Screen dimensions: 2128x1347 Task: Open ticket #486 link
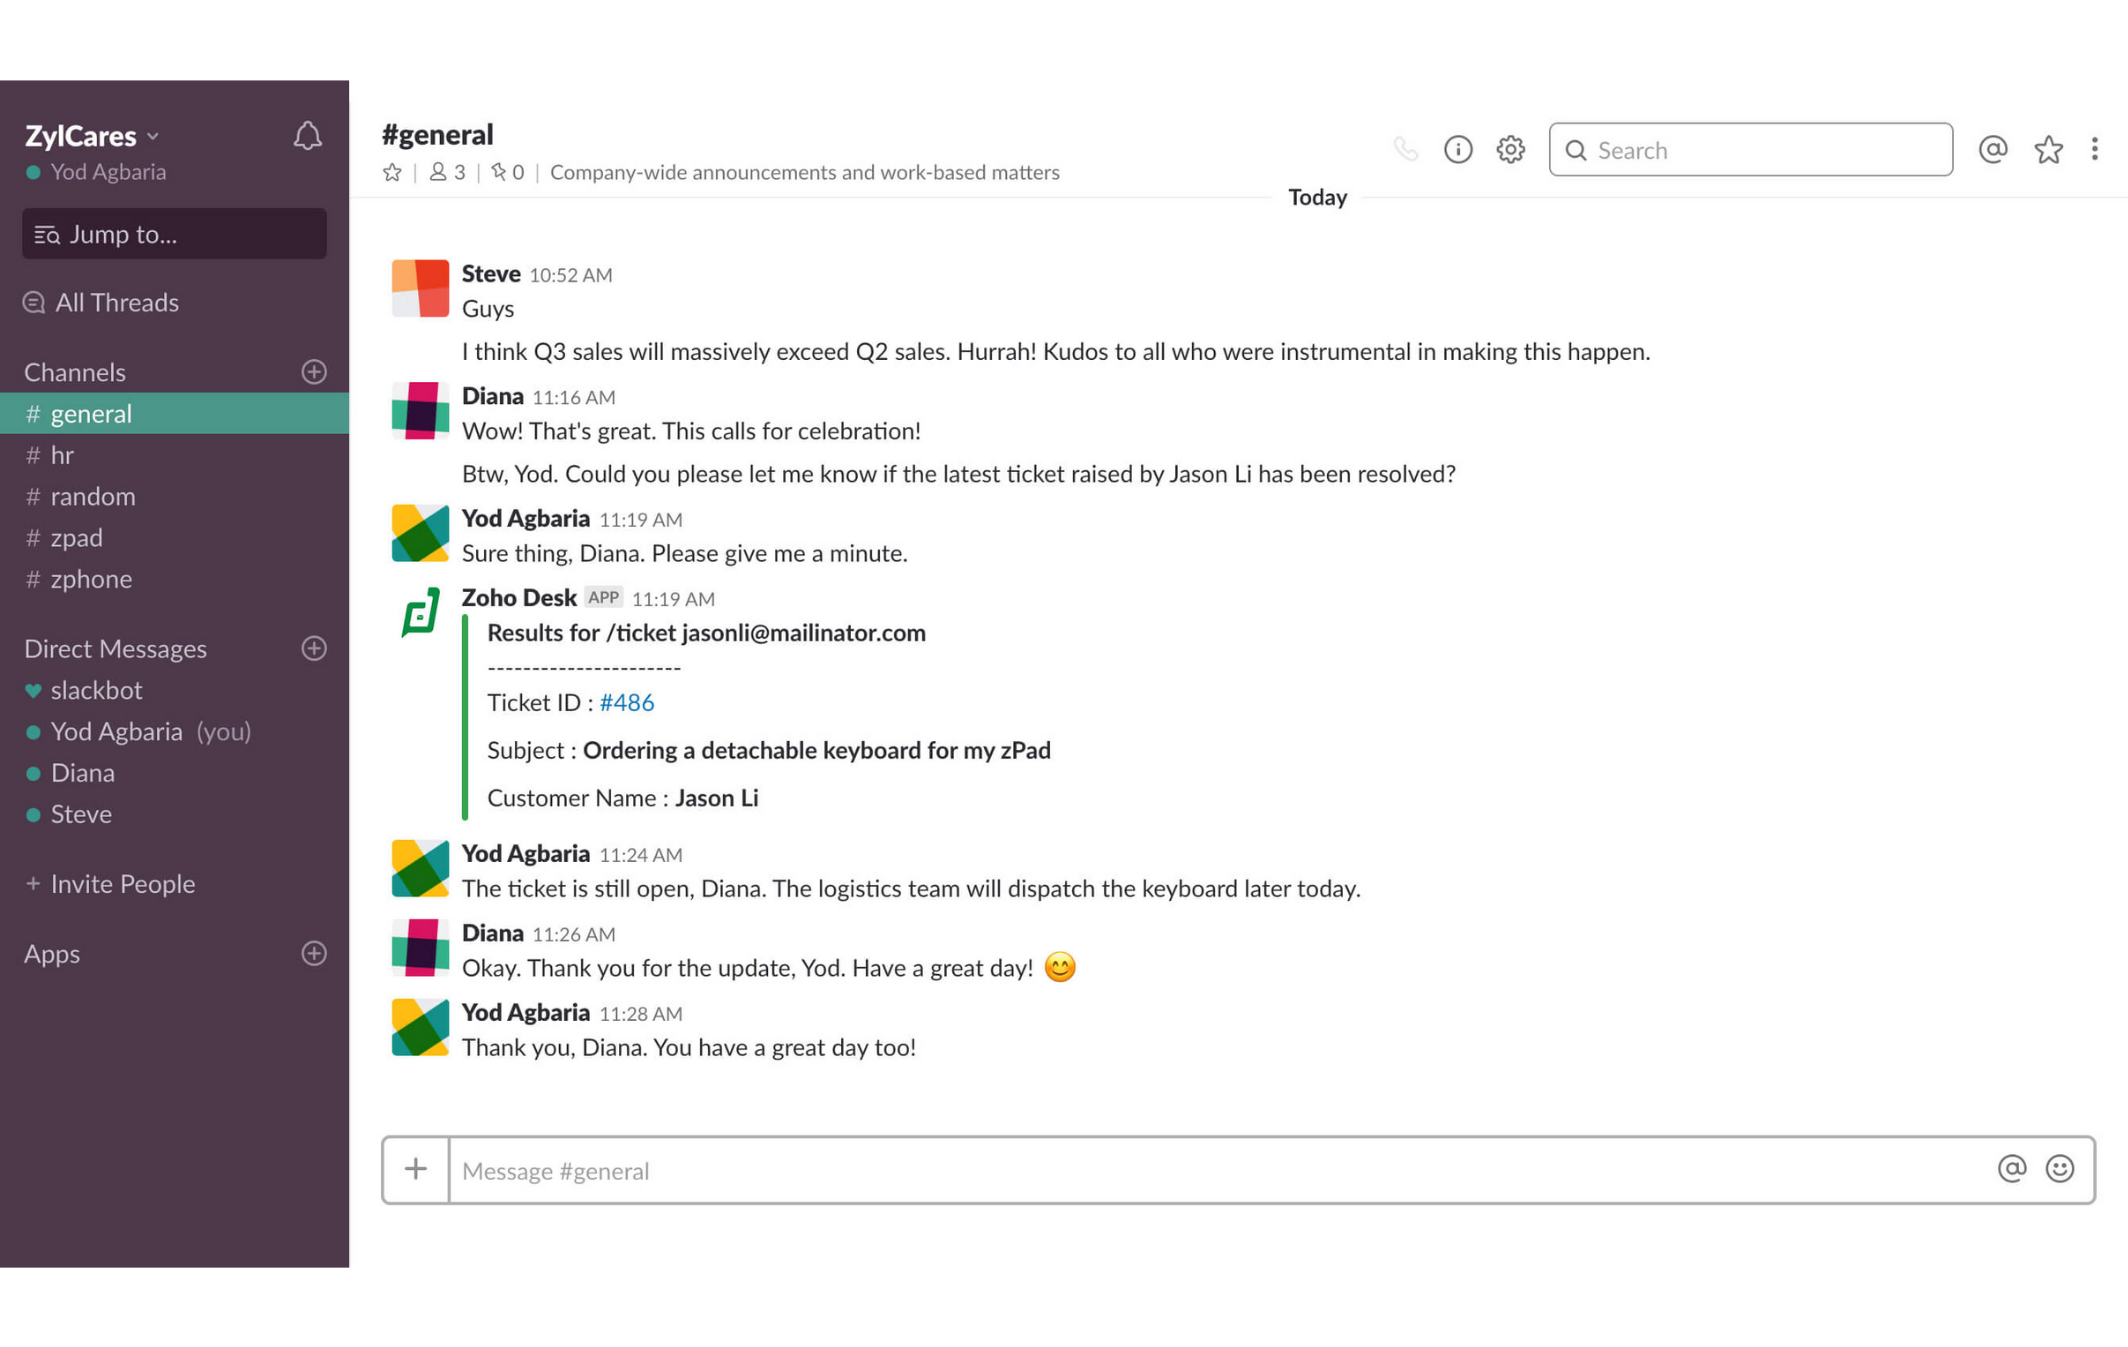(627, 702)
